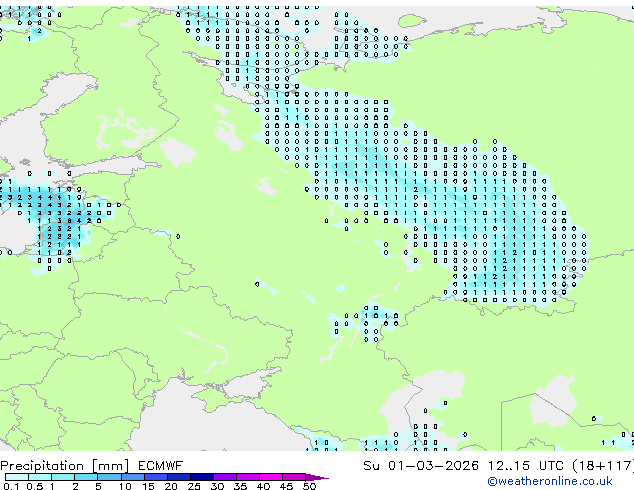Screen dimensions: 634x490
Task: Click the '30' legend label
Action: click(217, 486)
